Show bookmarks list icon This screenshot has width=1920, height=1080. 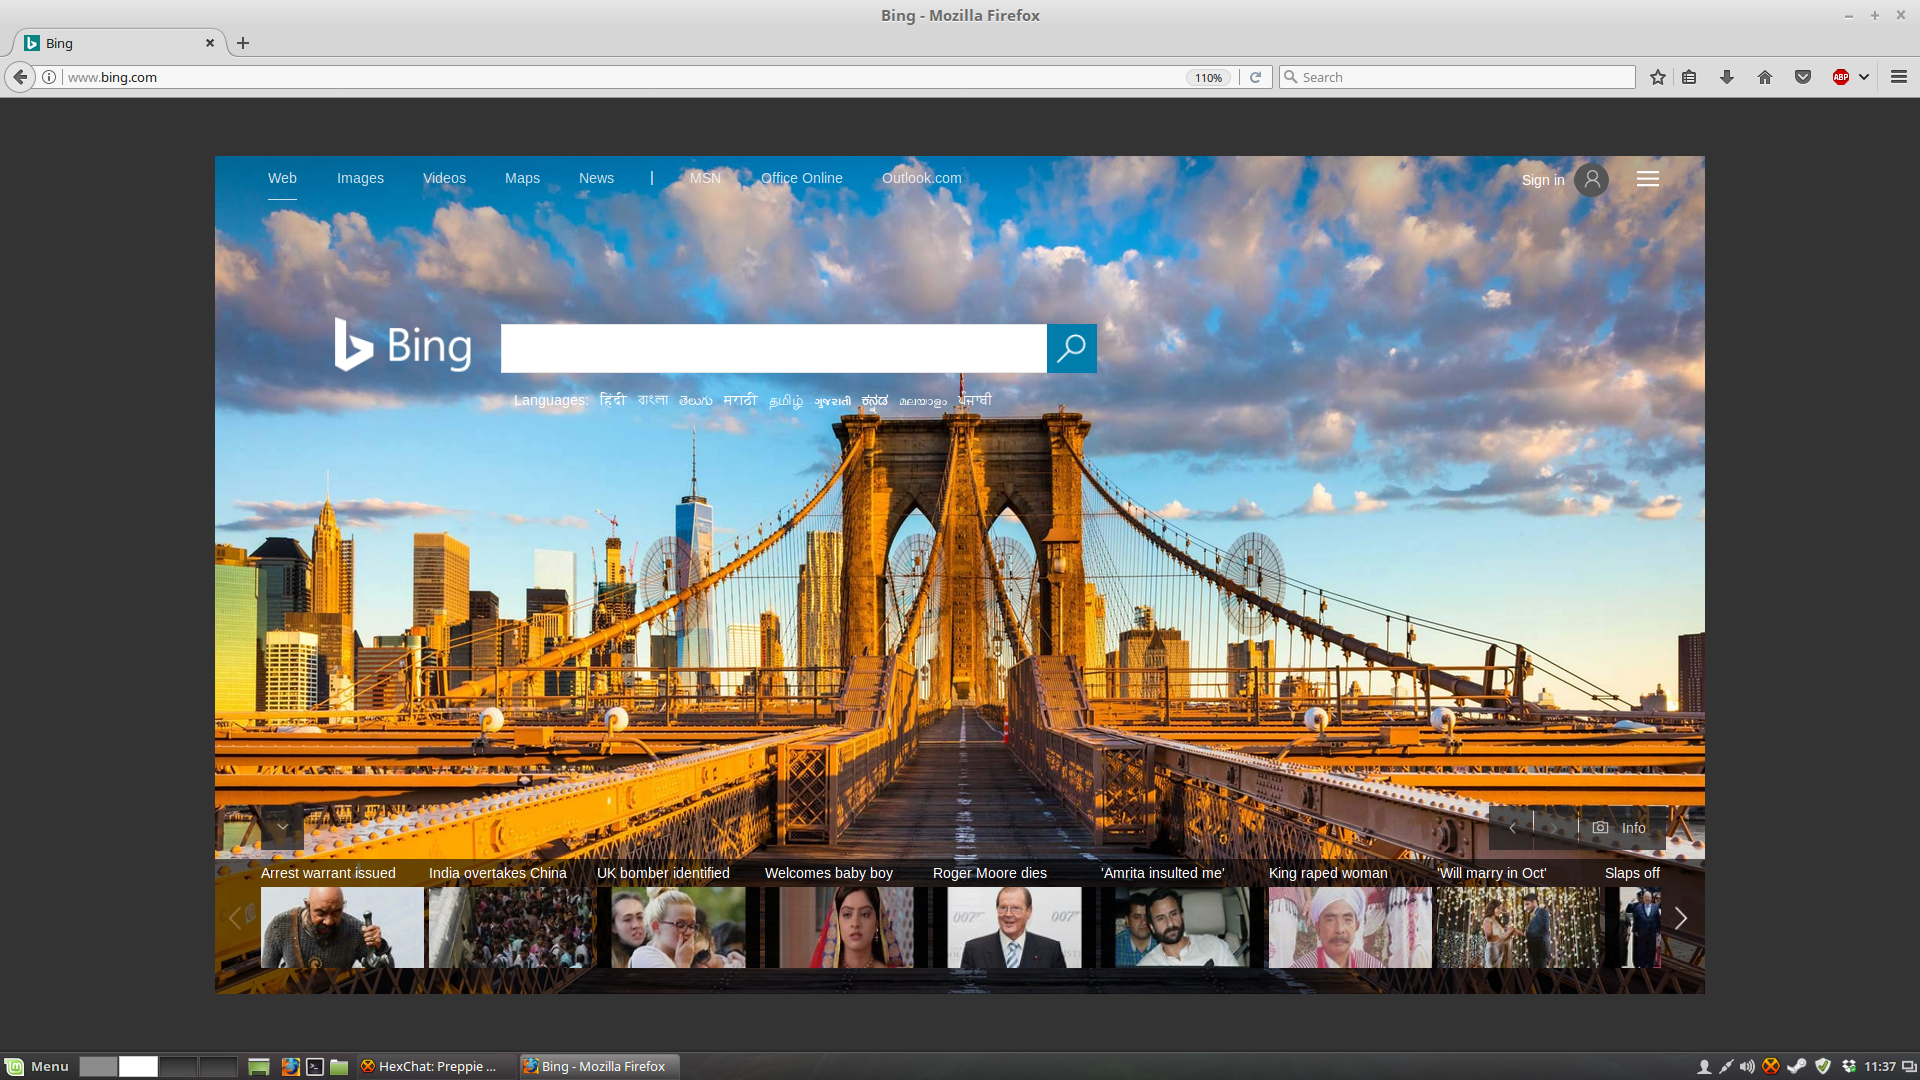[1689, 77]
